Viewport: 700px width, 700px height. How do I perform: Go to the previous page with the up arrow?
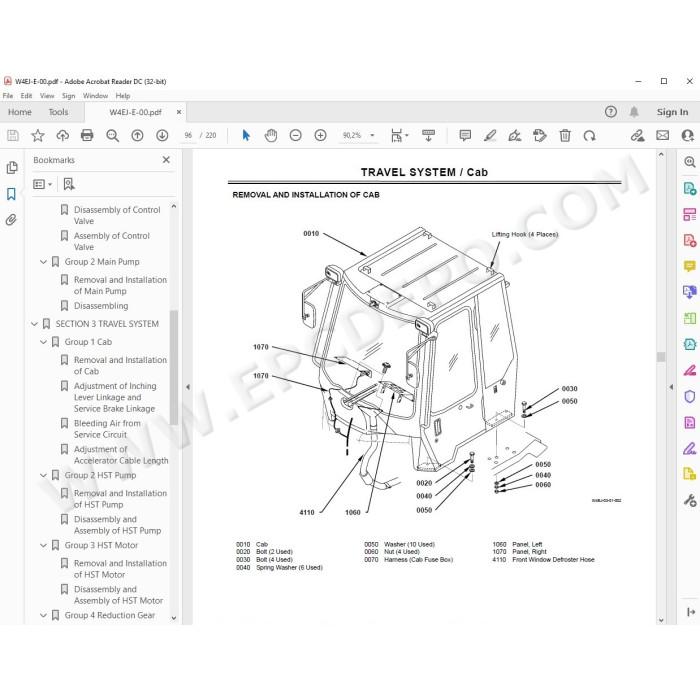point(138,135)
